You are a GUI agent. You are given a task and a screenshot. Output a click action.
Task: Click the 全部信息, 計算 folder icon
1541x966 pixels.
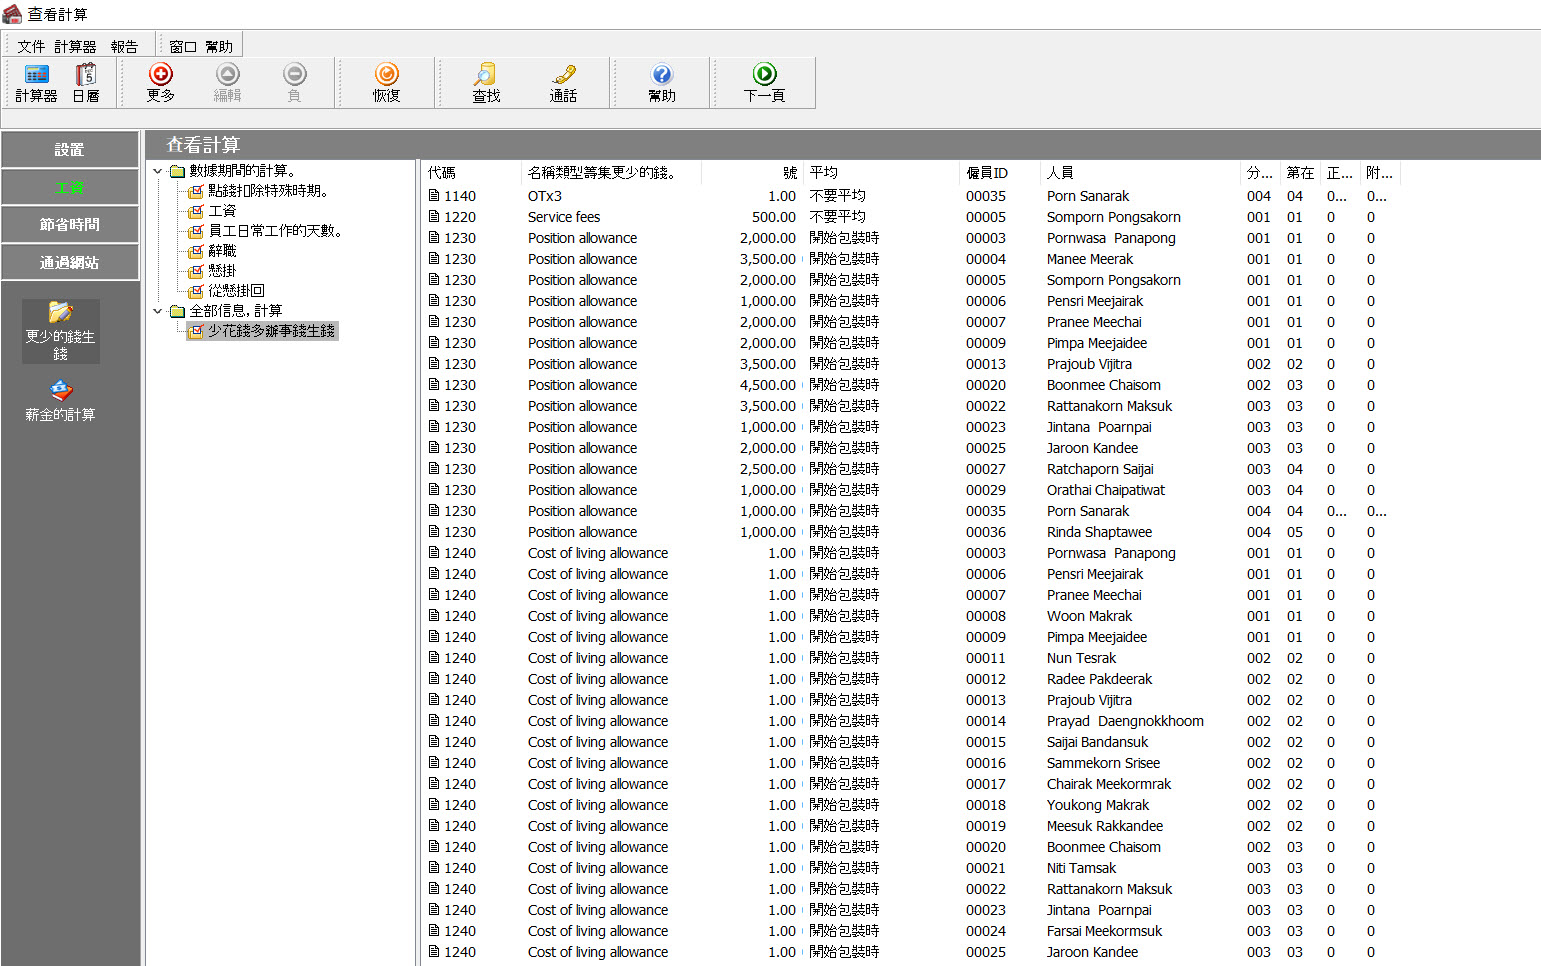coord(177,311)
